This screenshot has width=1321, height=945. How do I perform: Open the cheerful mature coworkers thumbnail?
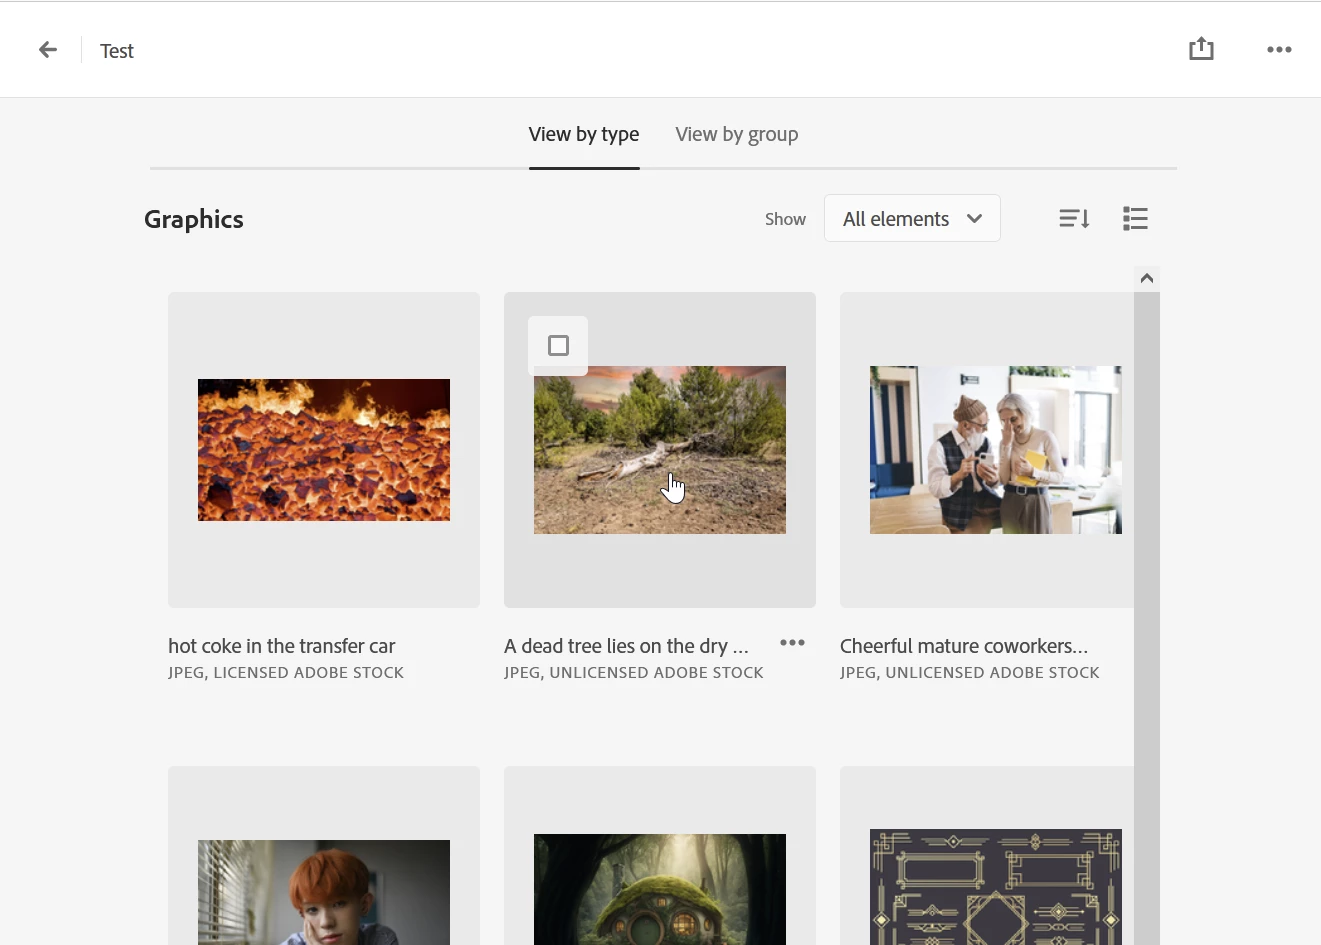click(995, 450)
